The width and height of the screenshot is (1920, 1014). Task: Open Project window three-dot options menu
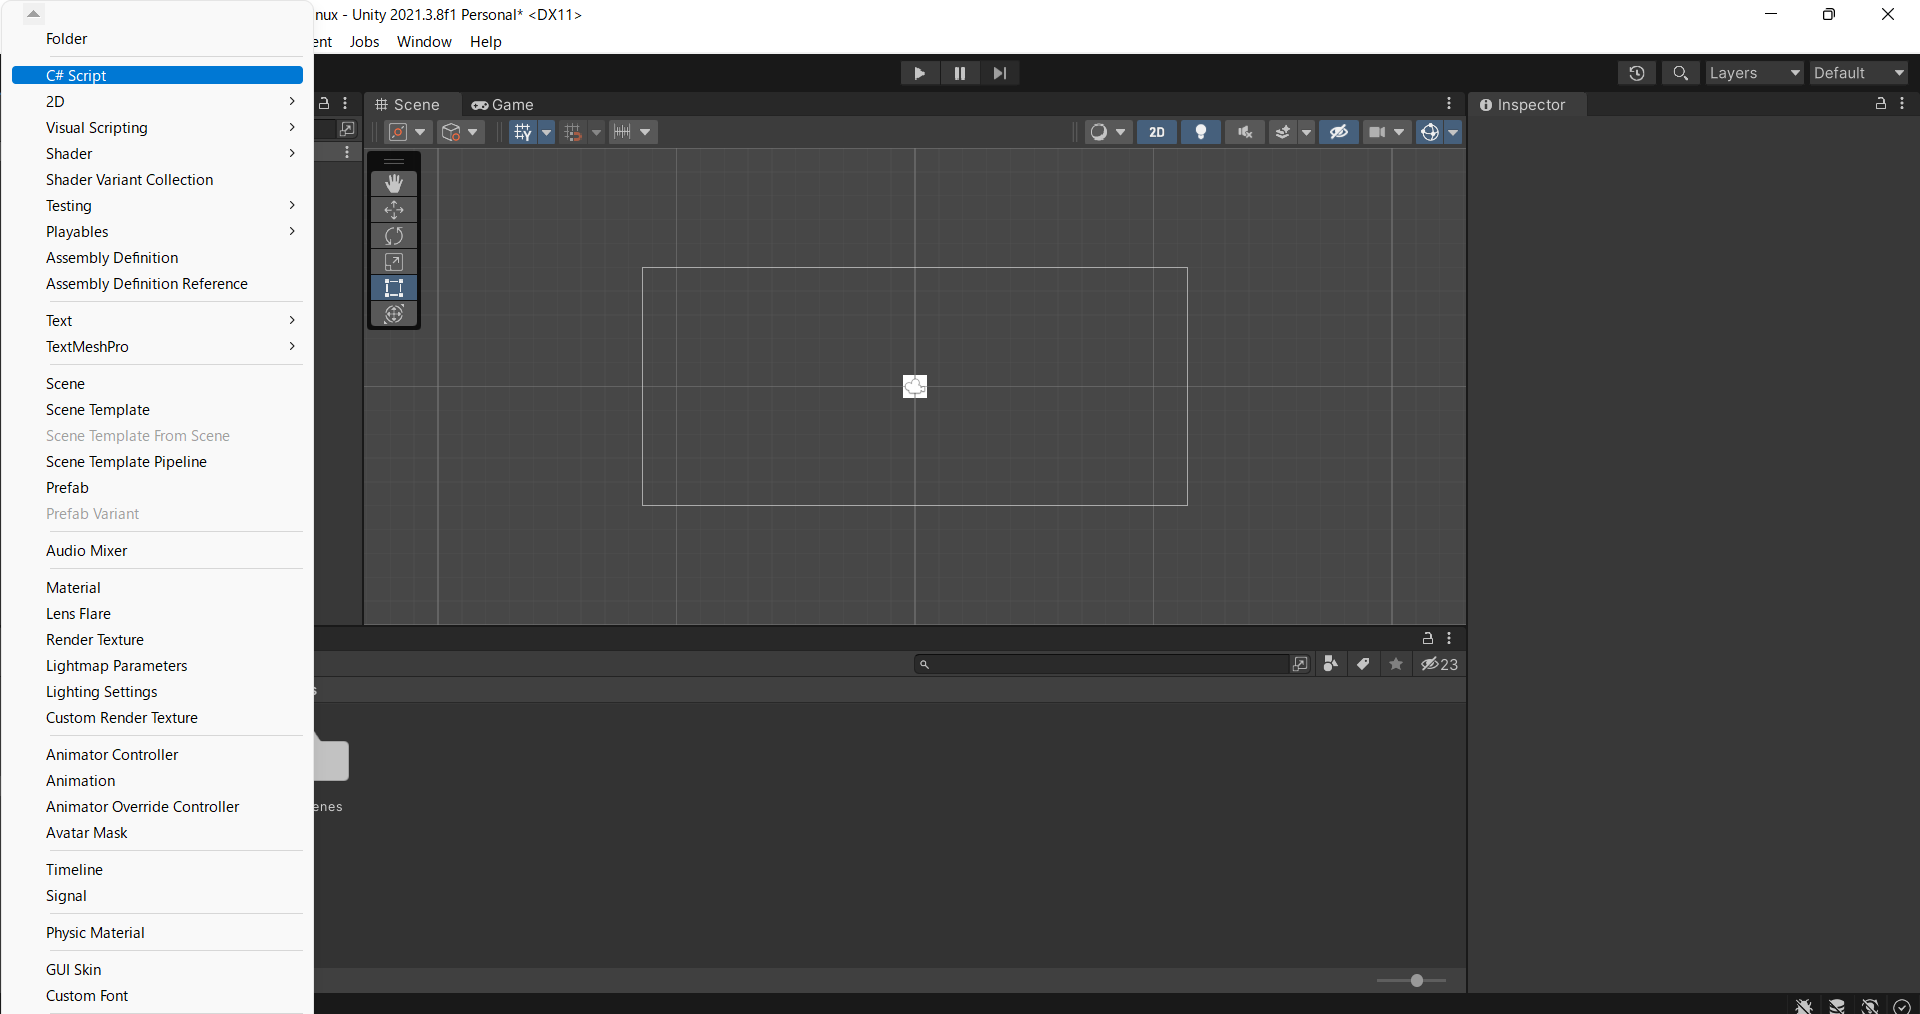coord(1449,638)
